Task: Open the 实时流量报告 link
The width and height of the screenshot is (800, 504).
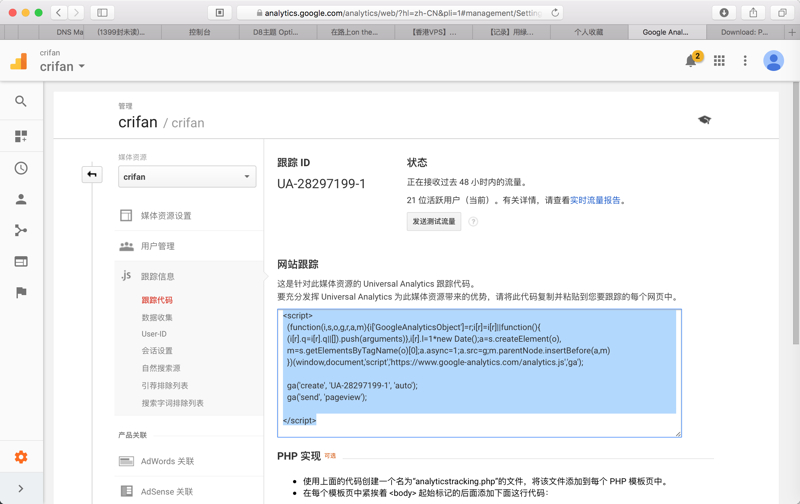Action: 595,200
